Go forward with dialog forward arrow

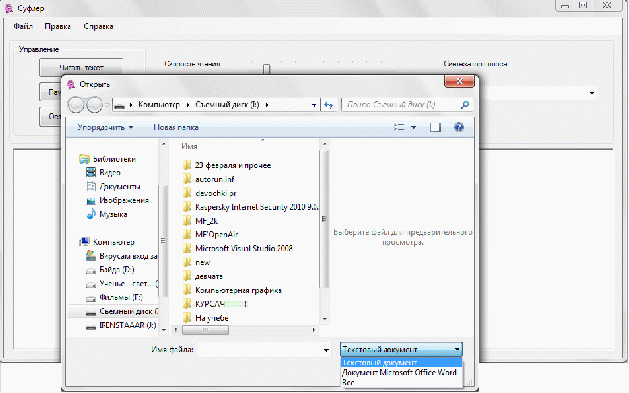94,105
